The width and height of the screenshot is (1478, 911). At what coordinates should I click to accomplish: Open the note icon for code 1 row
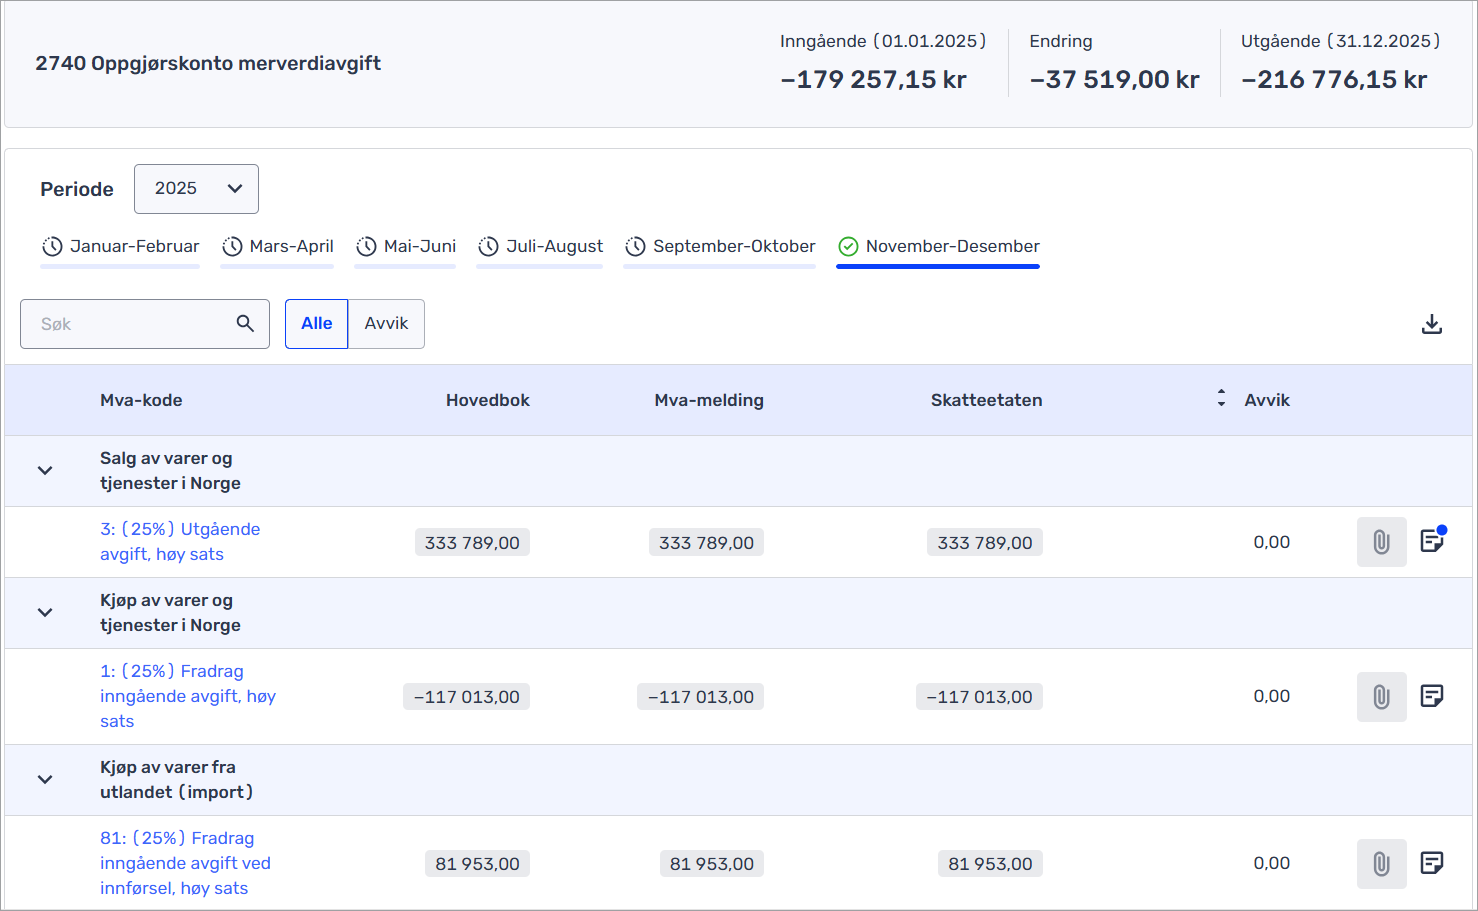tap(1431, 696)
